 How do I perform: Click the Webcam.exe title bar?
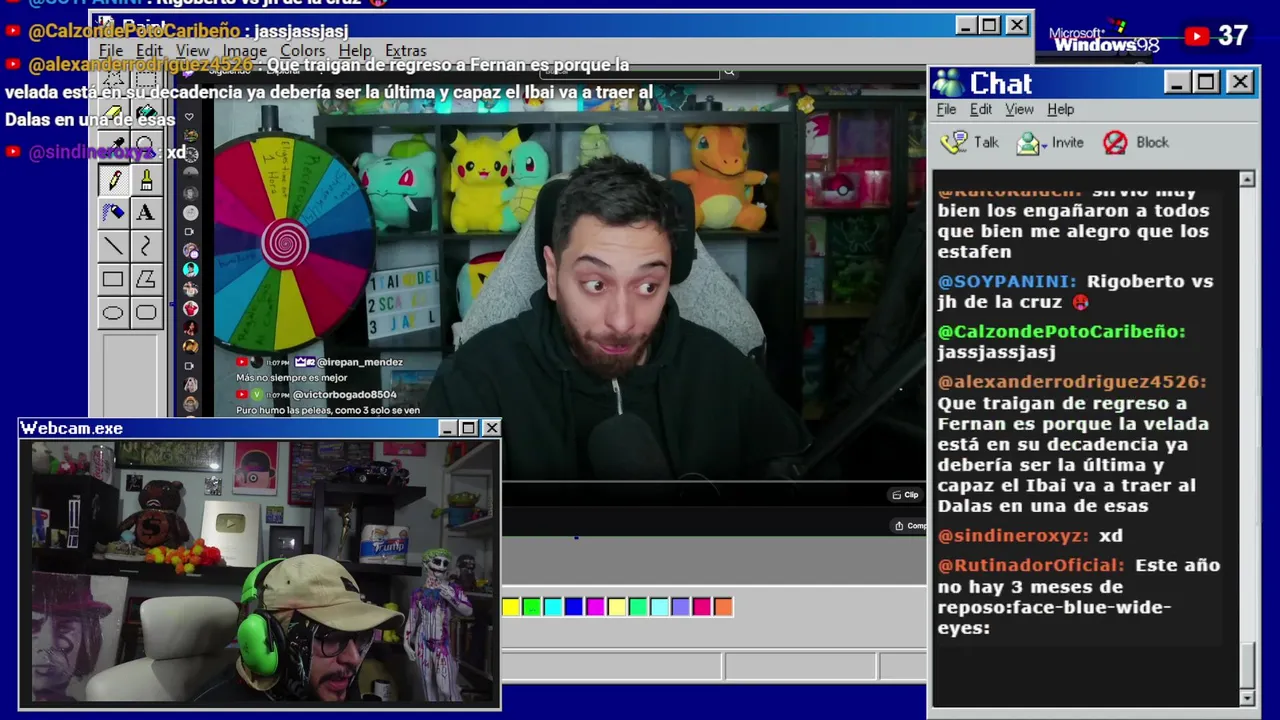(260, 428)
